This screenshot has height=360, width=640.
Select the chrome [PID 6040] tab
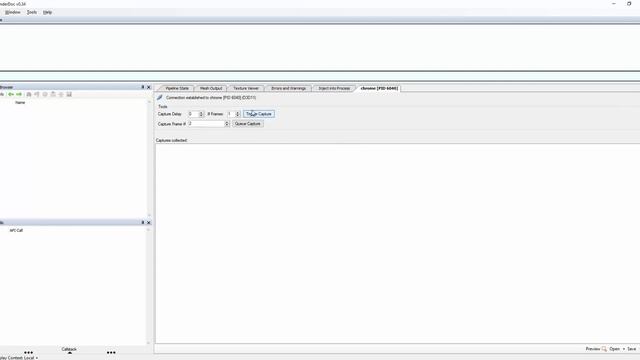pyautogui.click(x=379, y=88)
